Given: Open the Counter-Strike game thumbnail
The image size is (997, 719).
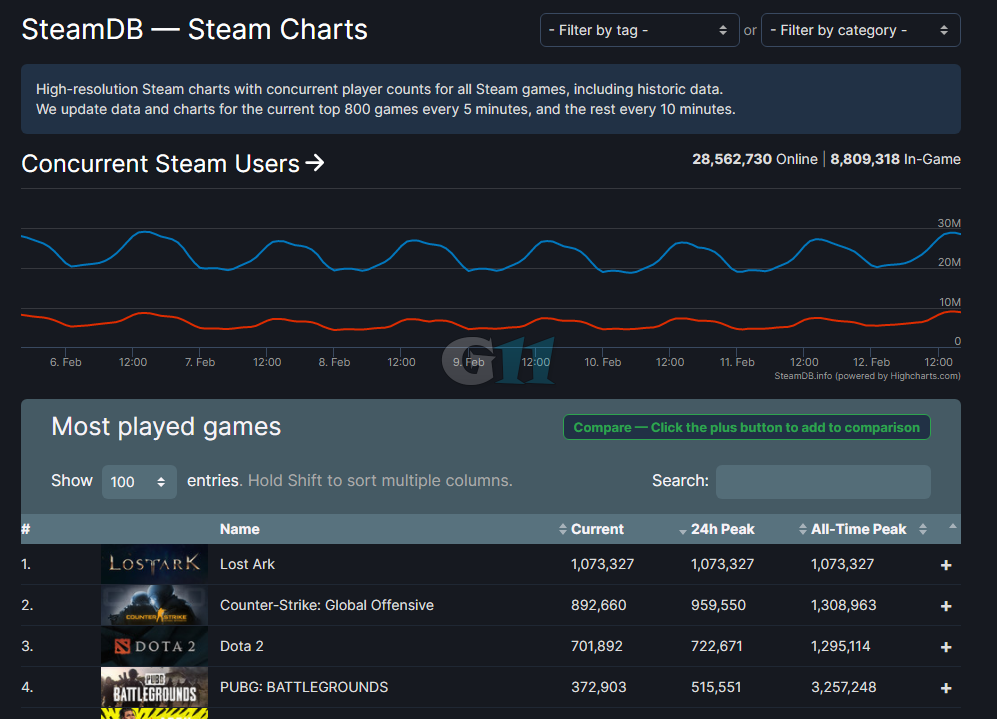Looking at the screenshot, I should pos(155,605).
